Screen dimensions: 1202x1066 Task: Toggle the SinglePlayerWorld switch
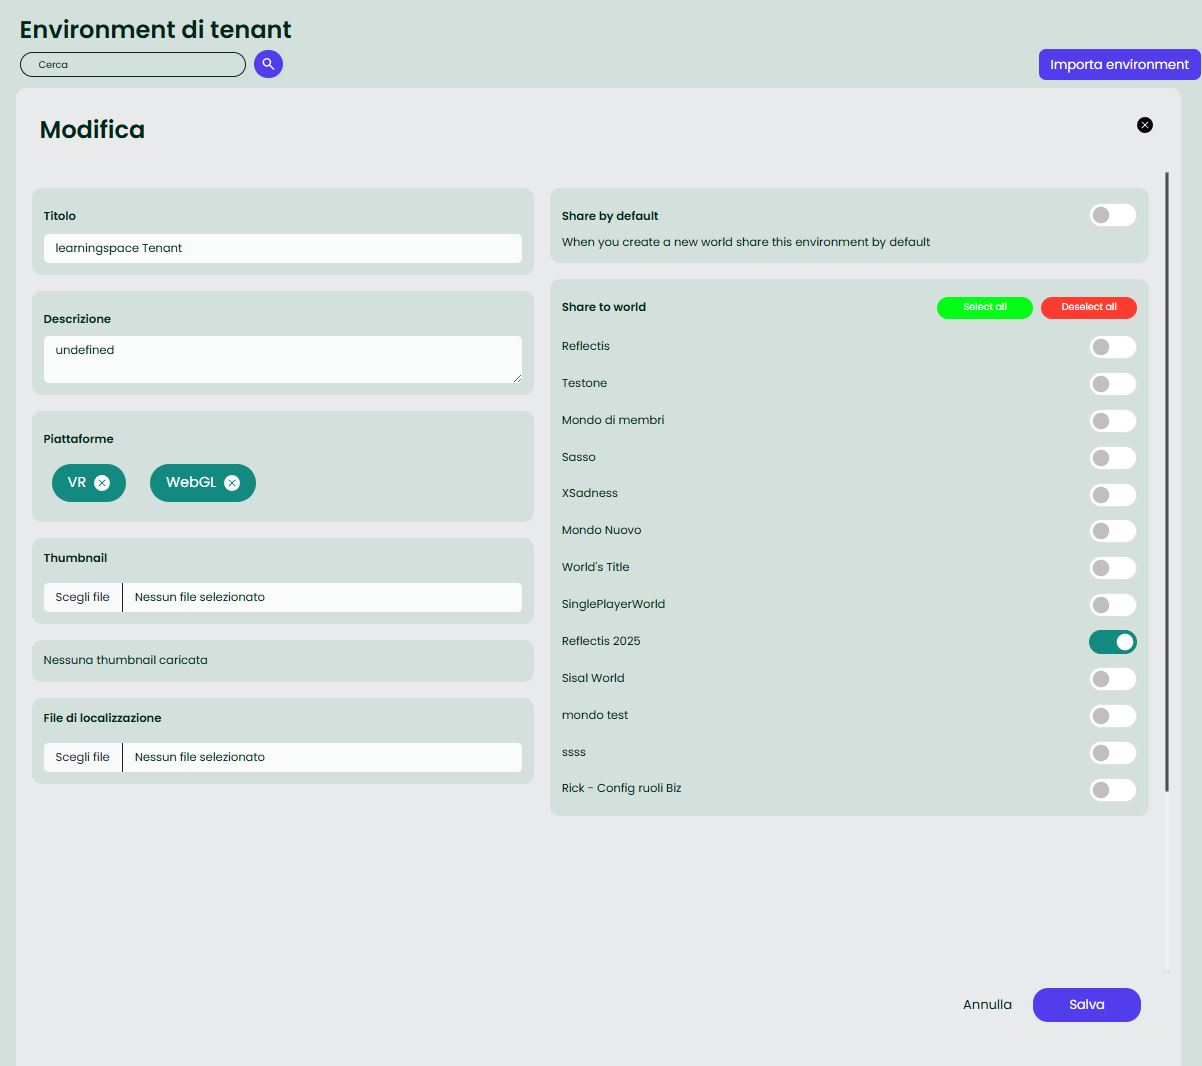tap(1112, 605)
